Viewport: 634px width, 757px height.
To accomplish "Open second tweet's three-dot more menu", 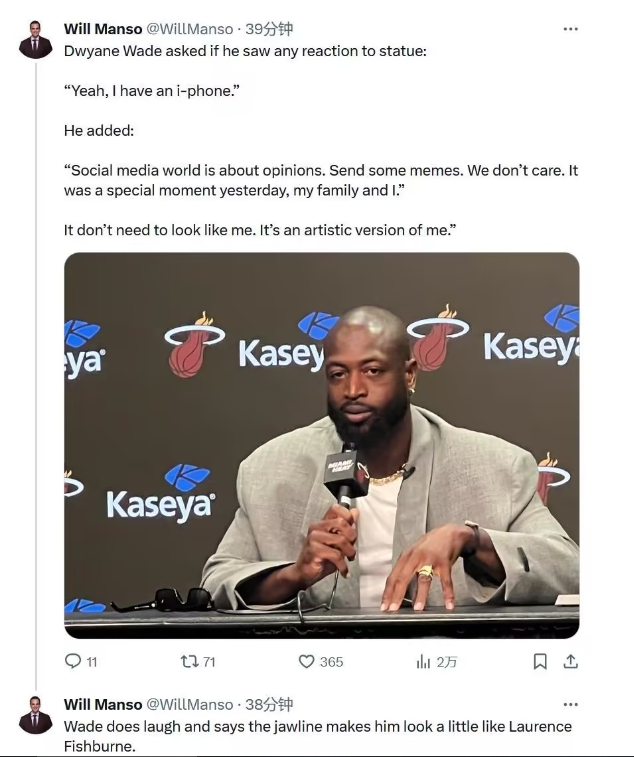I will [x=570, y=704].
